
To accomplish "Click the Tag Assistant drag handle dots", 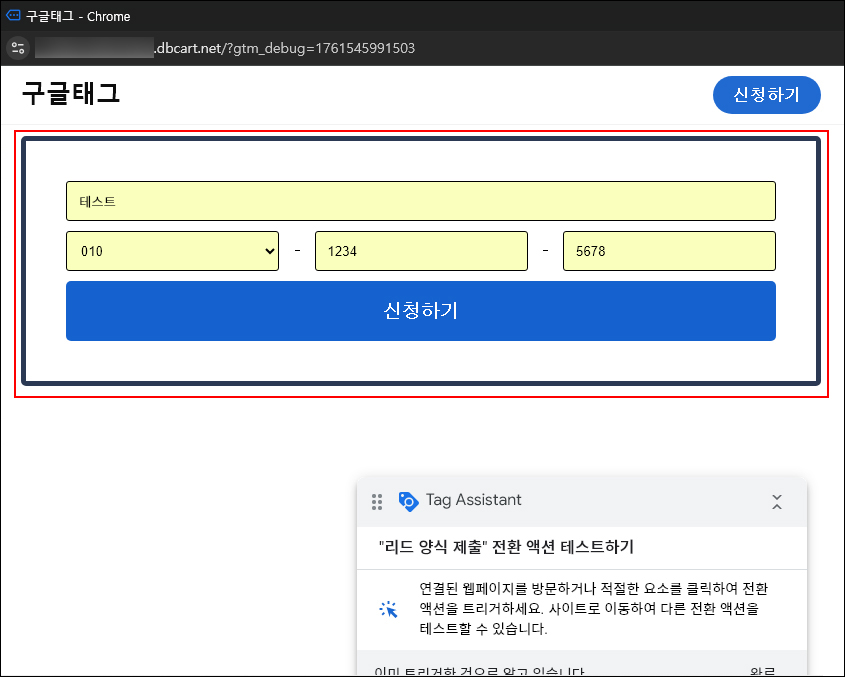I will pyautogui.click(x=377, y=501).
